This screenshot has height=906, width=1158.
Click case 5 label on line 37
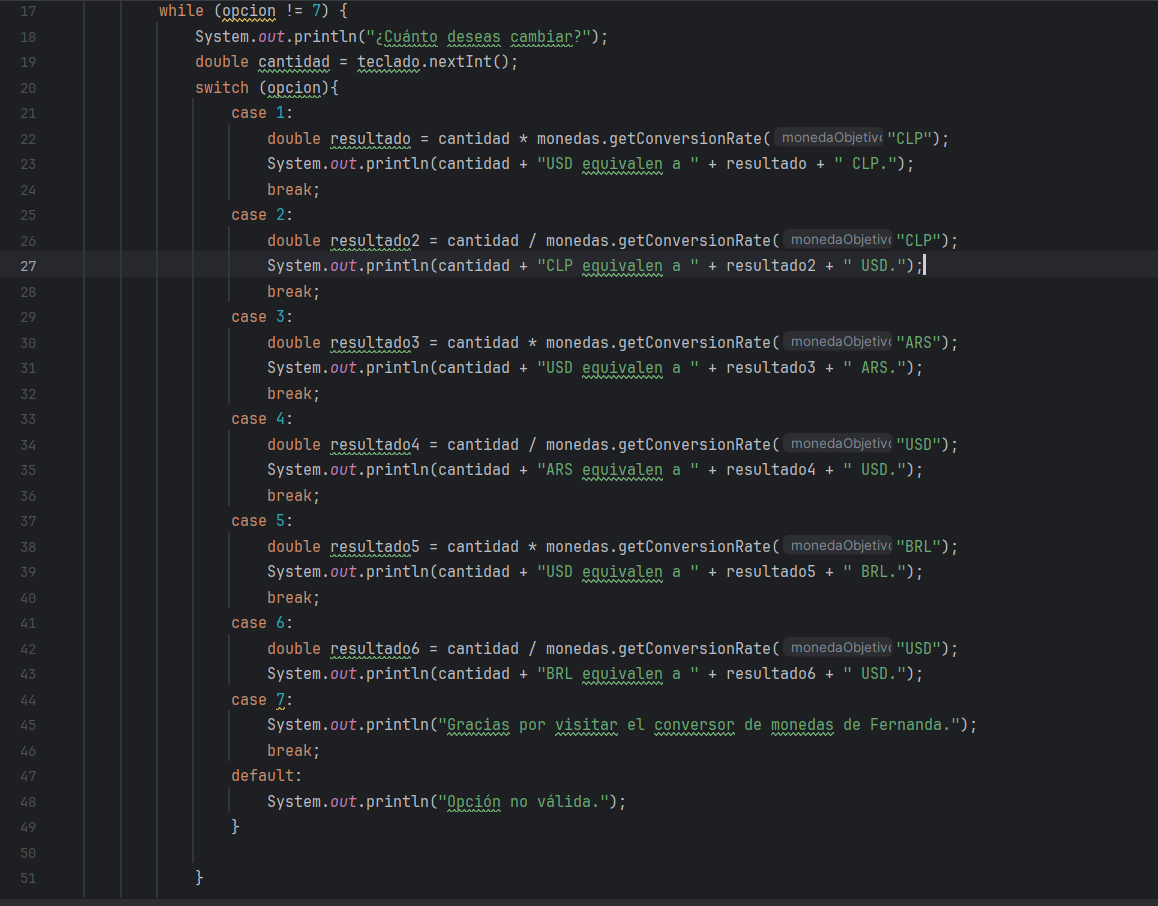point(261,521)
